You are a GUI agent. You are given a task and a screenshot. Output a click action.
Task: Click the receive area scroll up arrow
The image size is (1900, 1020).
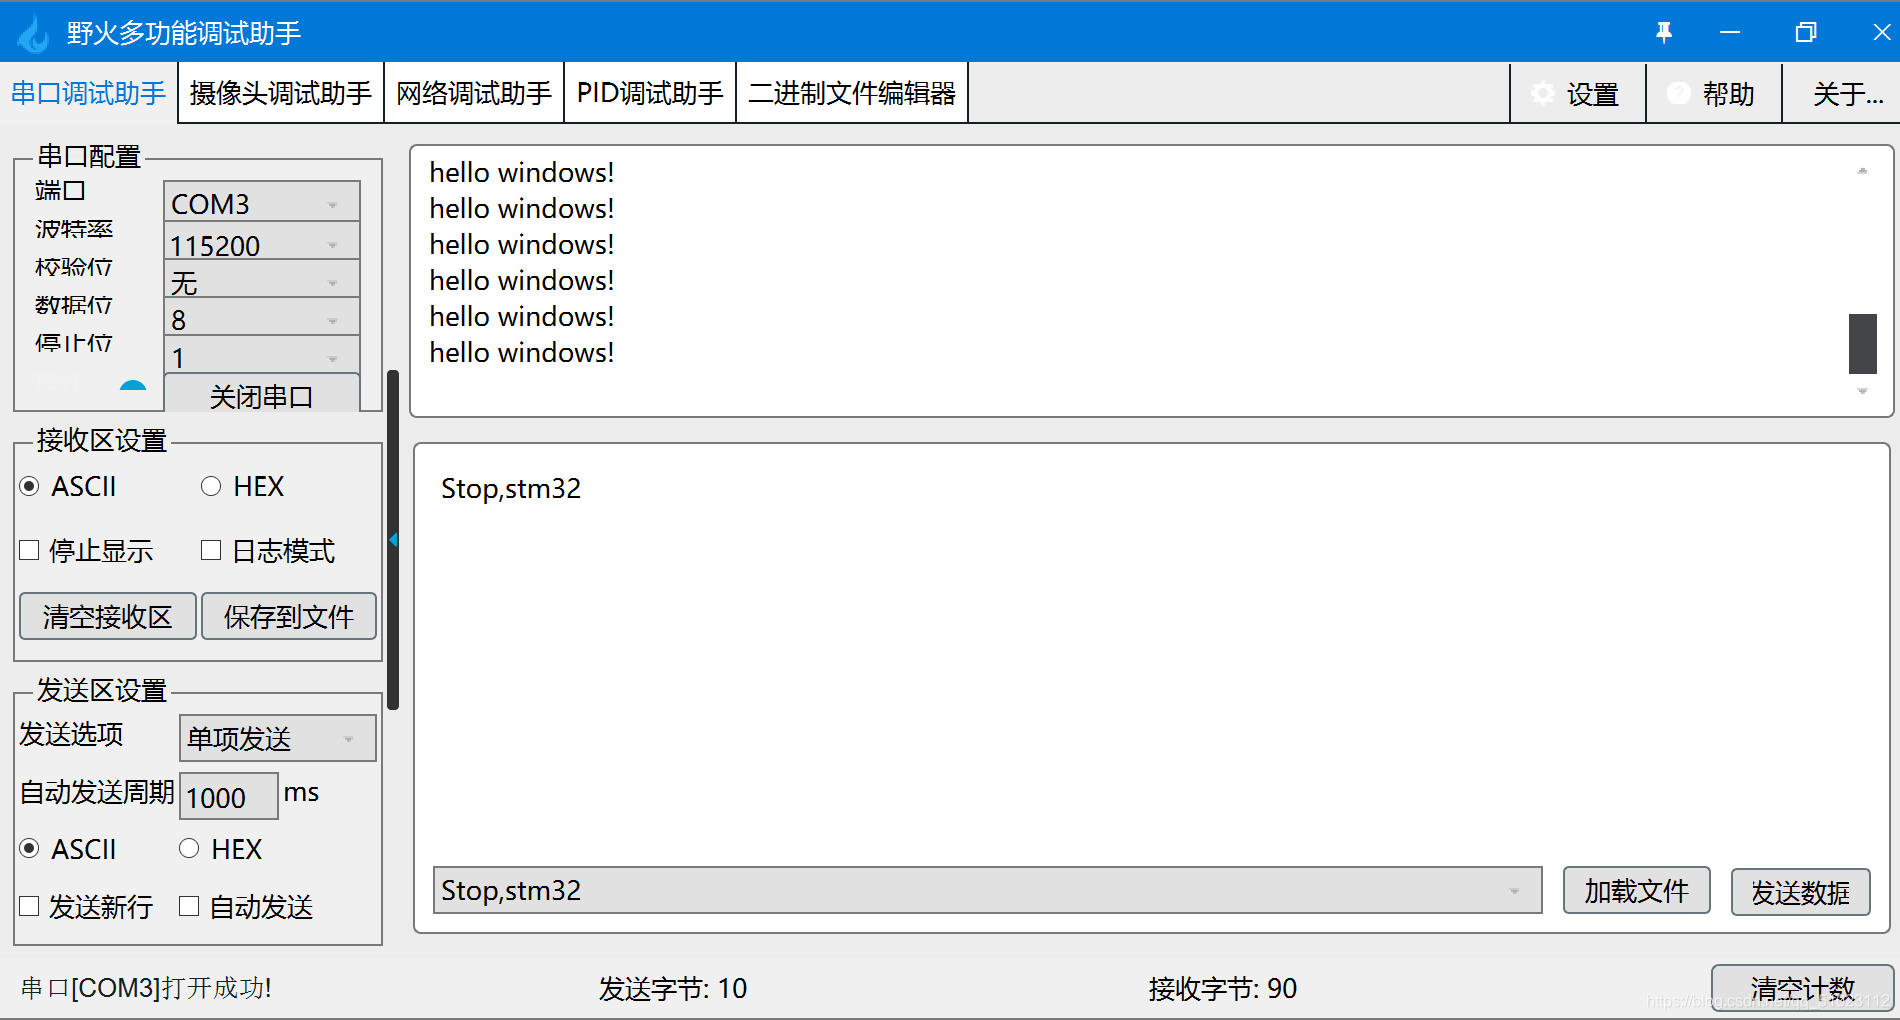(1862, 171)
